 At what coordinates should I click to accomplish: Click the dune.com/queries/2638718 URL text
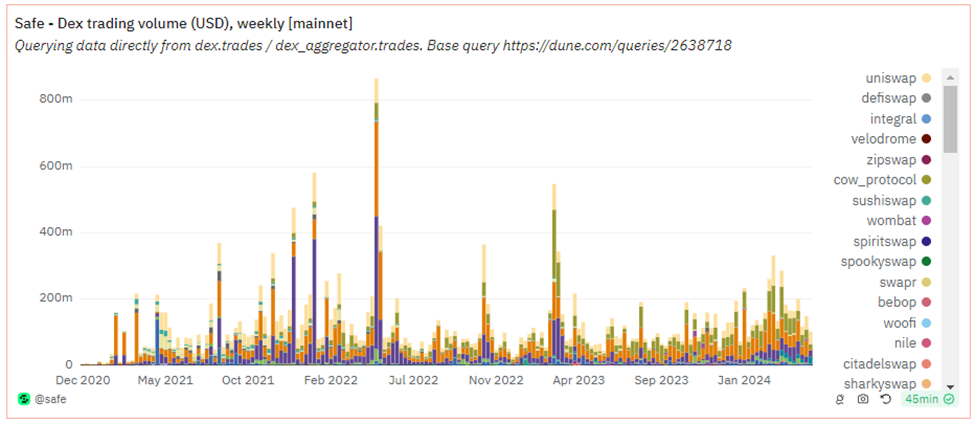point(617,45)
